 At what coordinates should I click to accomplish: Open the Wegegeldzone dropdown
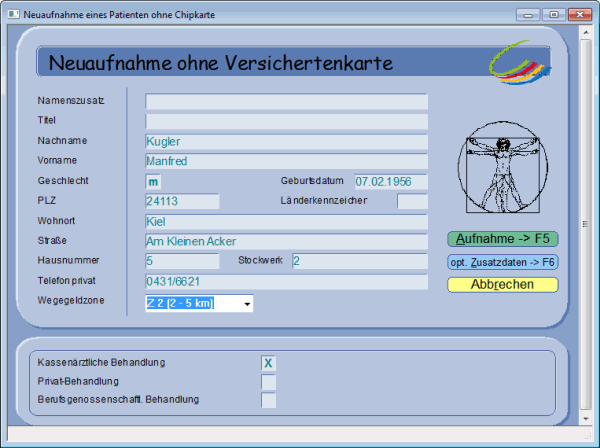[246, 303]
